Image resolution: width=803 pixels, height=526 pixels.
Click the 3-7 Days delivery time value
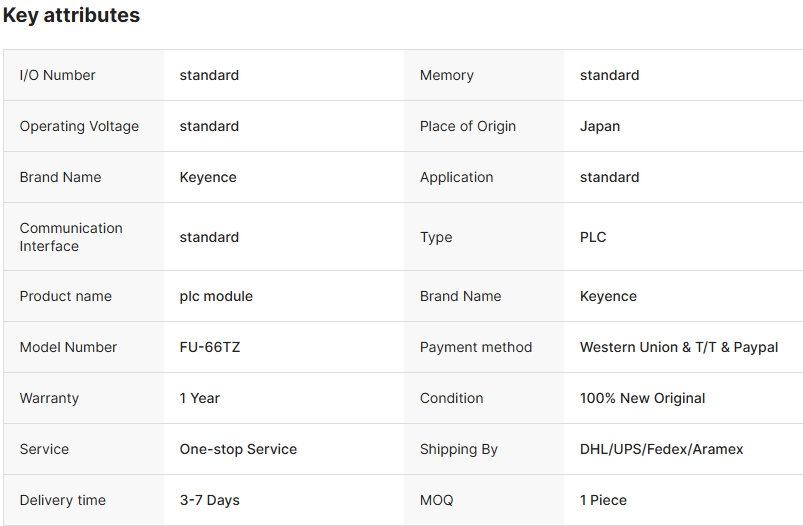(x=209, y=500)
